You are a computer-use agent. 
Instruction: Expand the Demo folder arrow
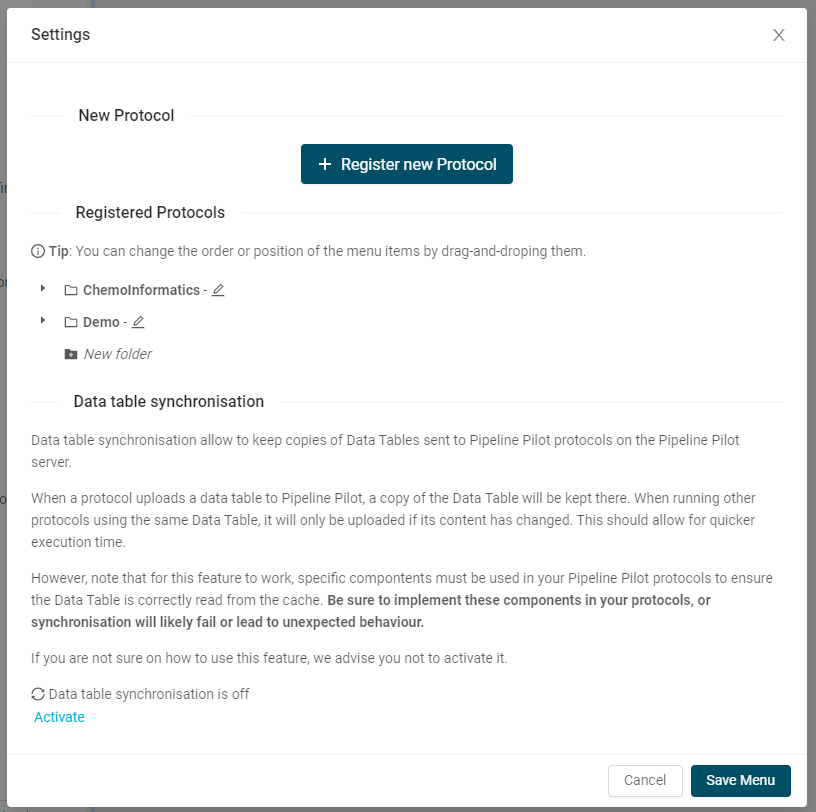point(43,321)
